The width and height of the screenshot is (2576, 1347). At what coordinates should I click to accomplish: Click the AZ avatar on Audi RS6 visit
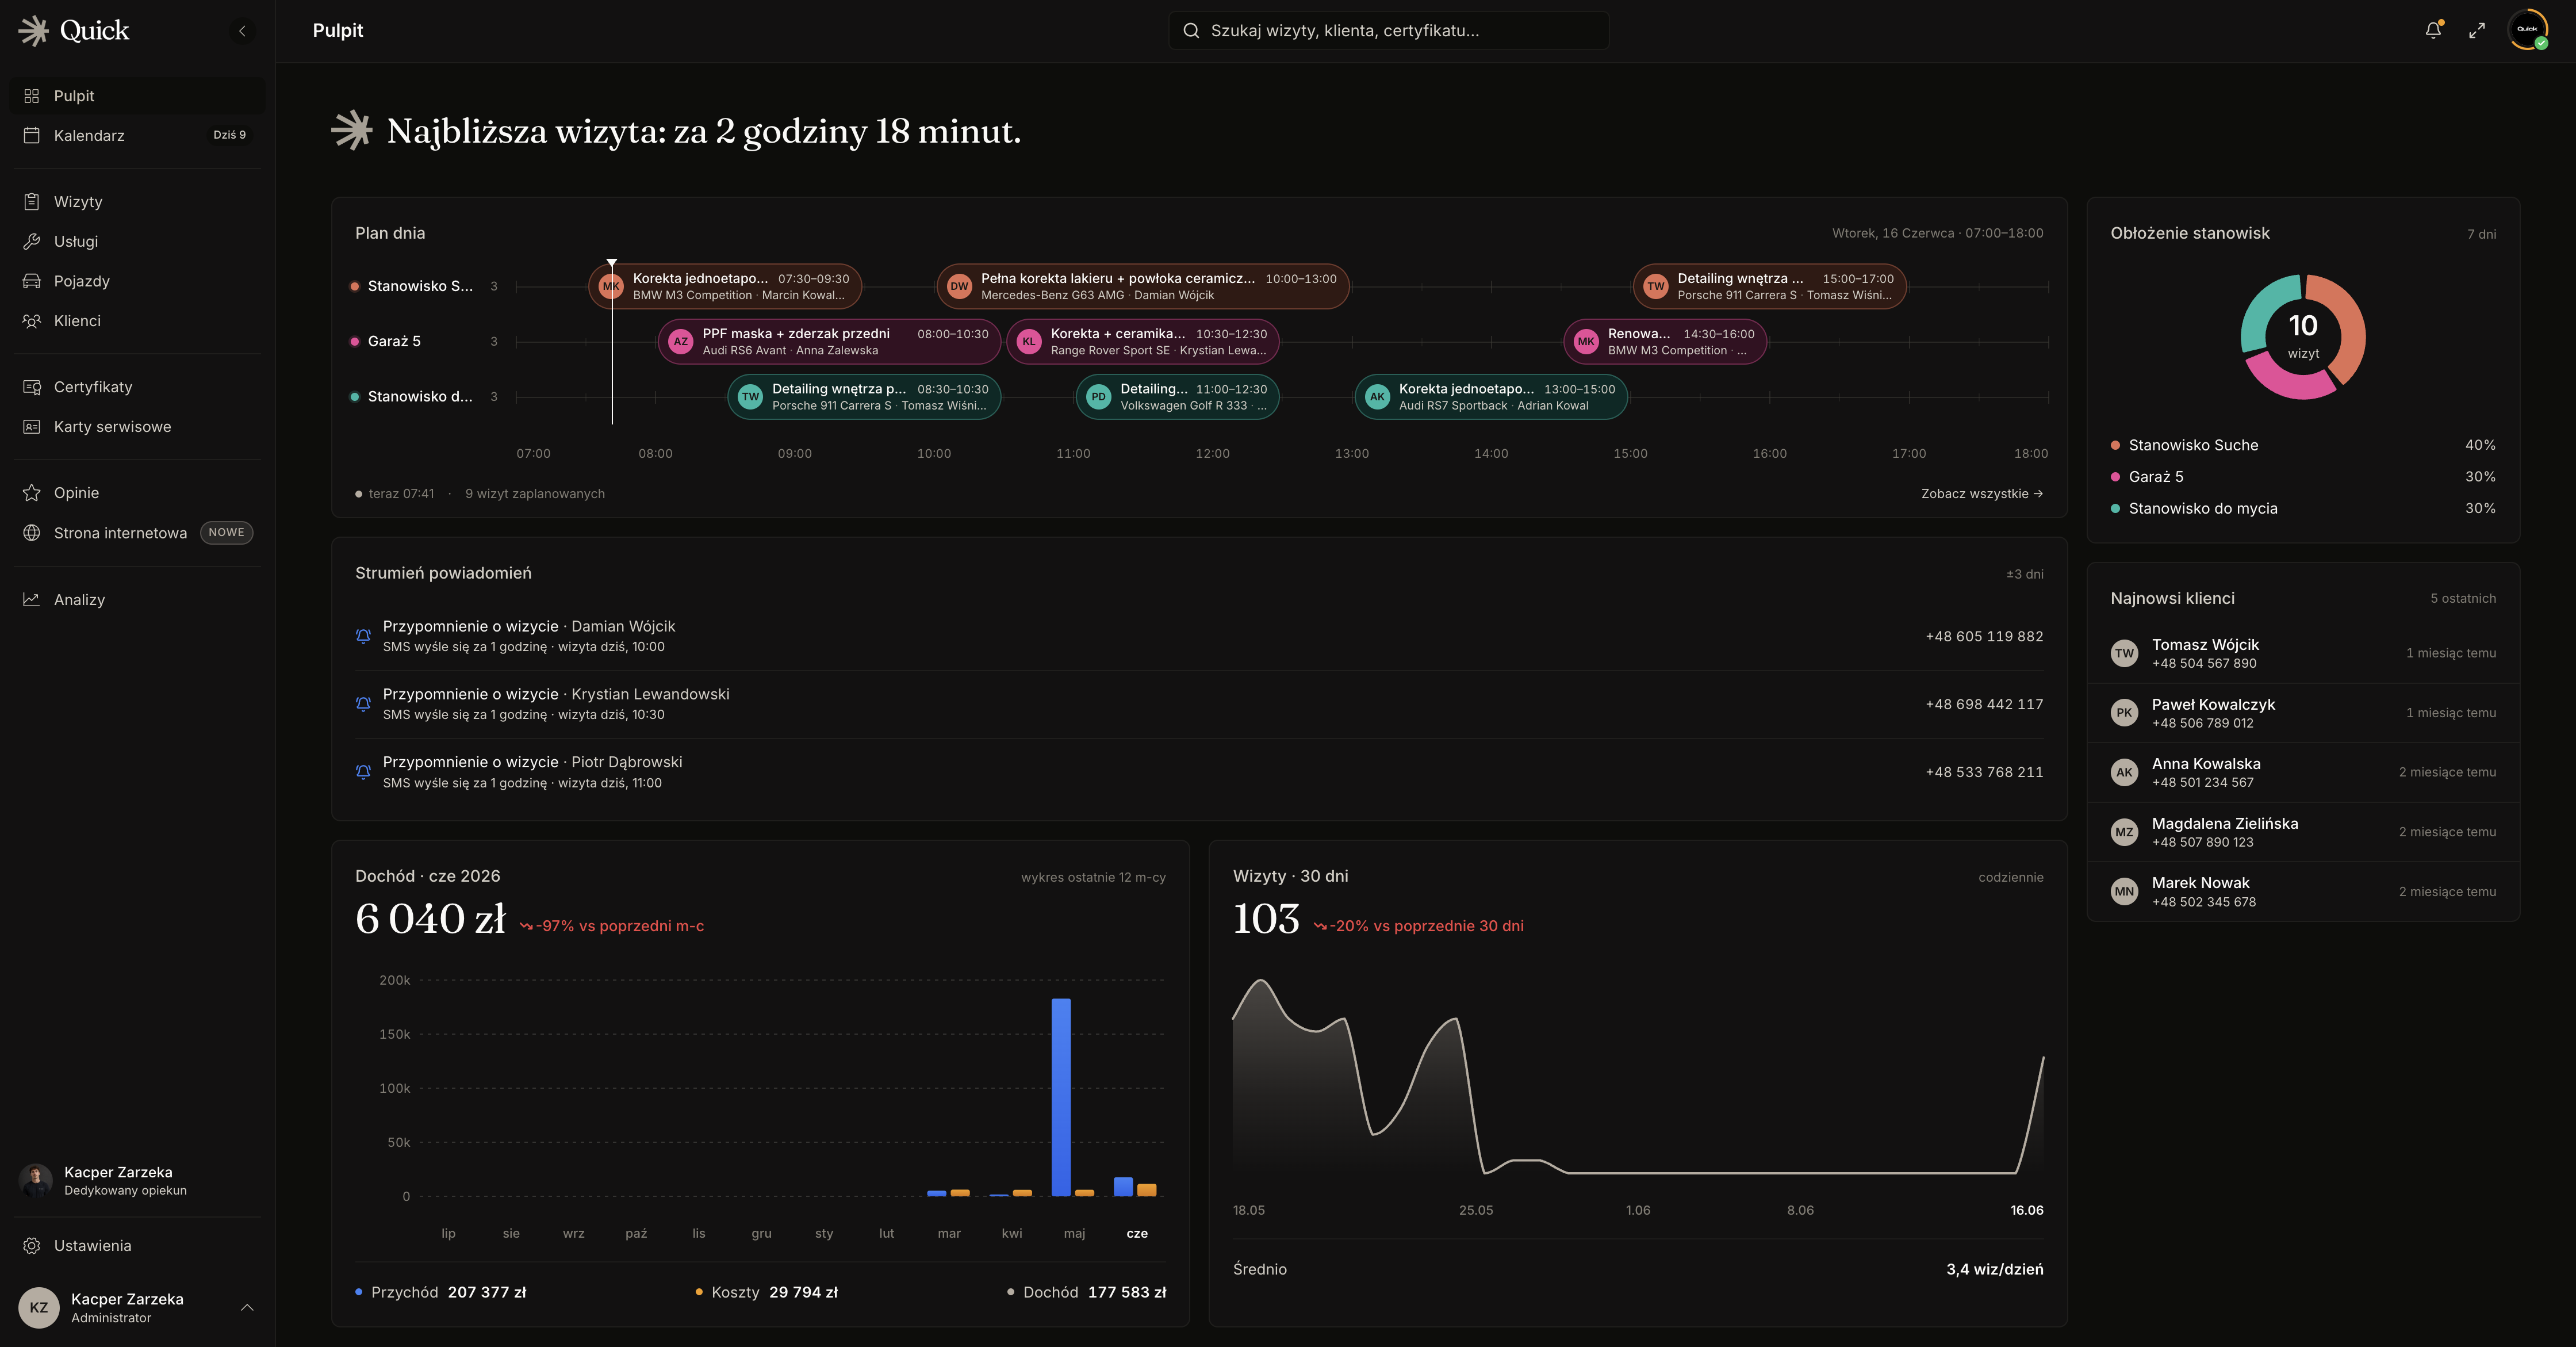(x=680, y=341)
